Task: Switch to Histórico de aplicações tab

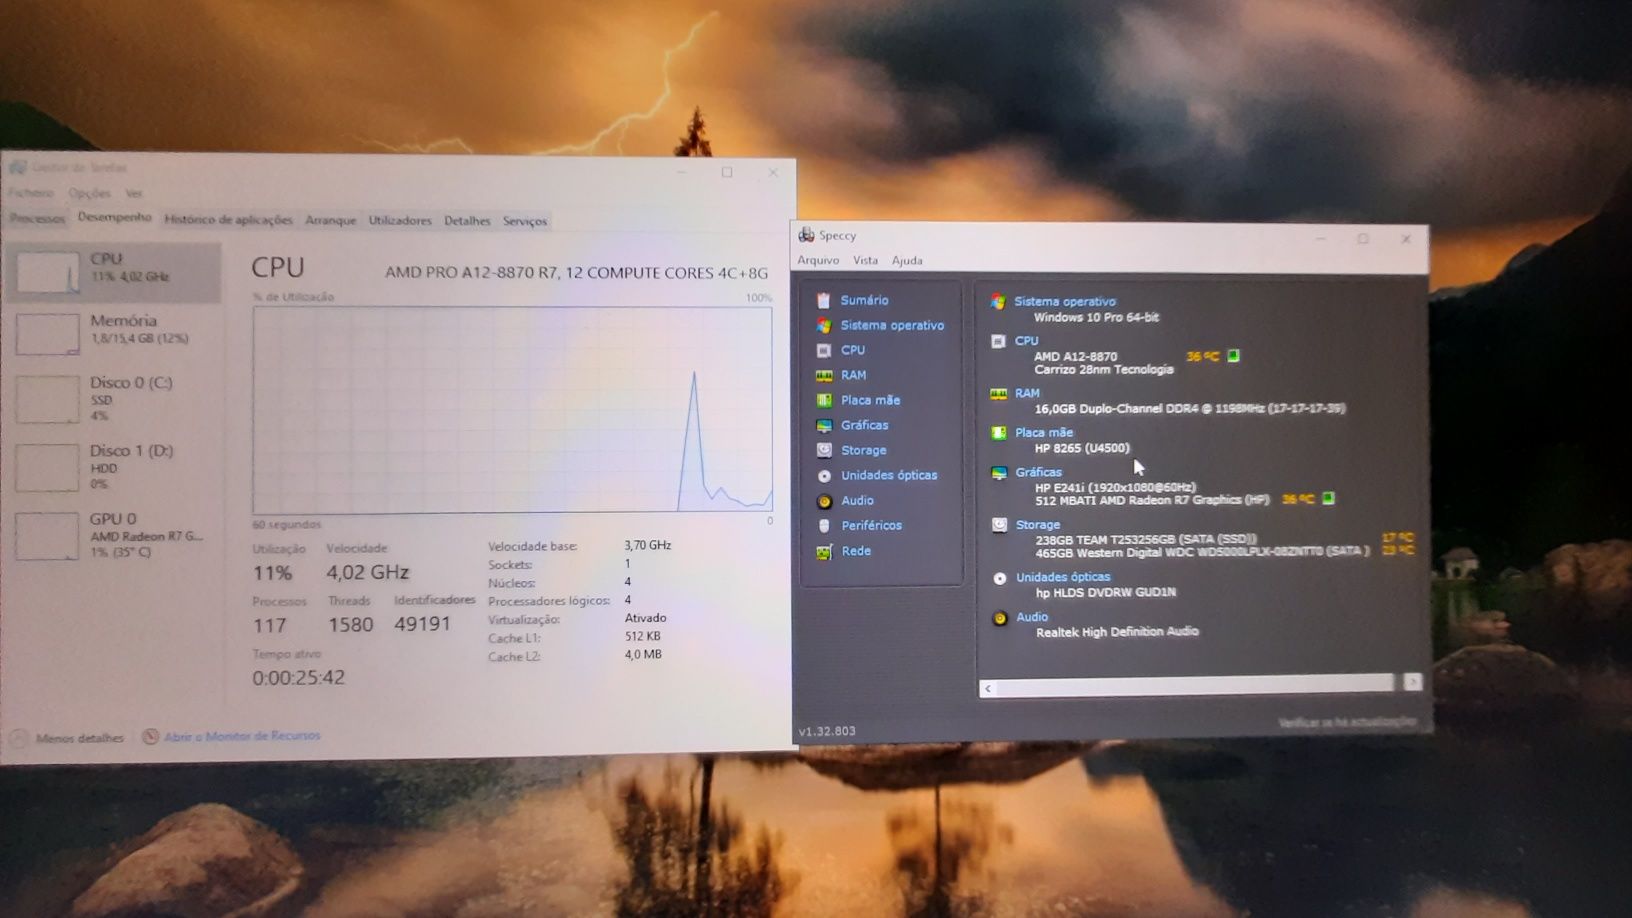Action: click(x=228, y=220)
